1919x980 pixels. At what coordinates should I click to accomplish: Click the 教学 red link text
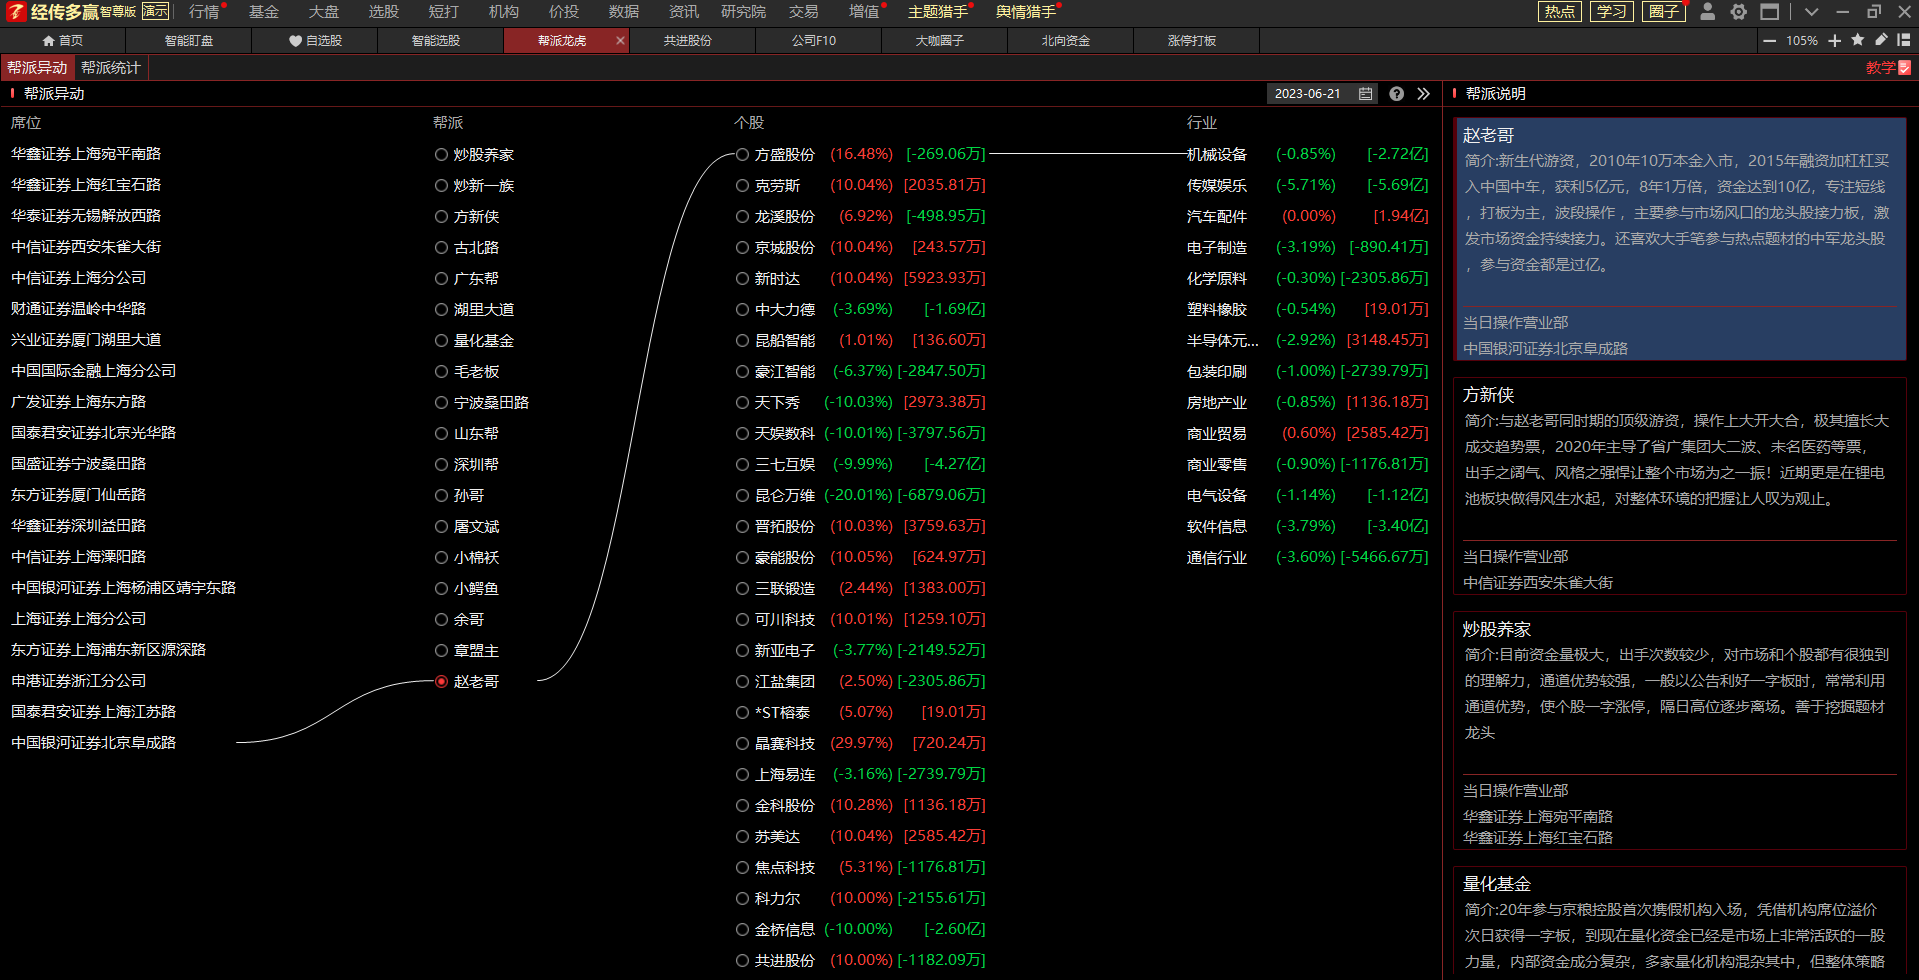tap(1880, 68)
